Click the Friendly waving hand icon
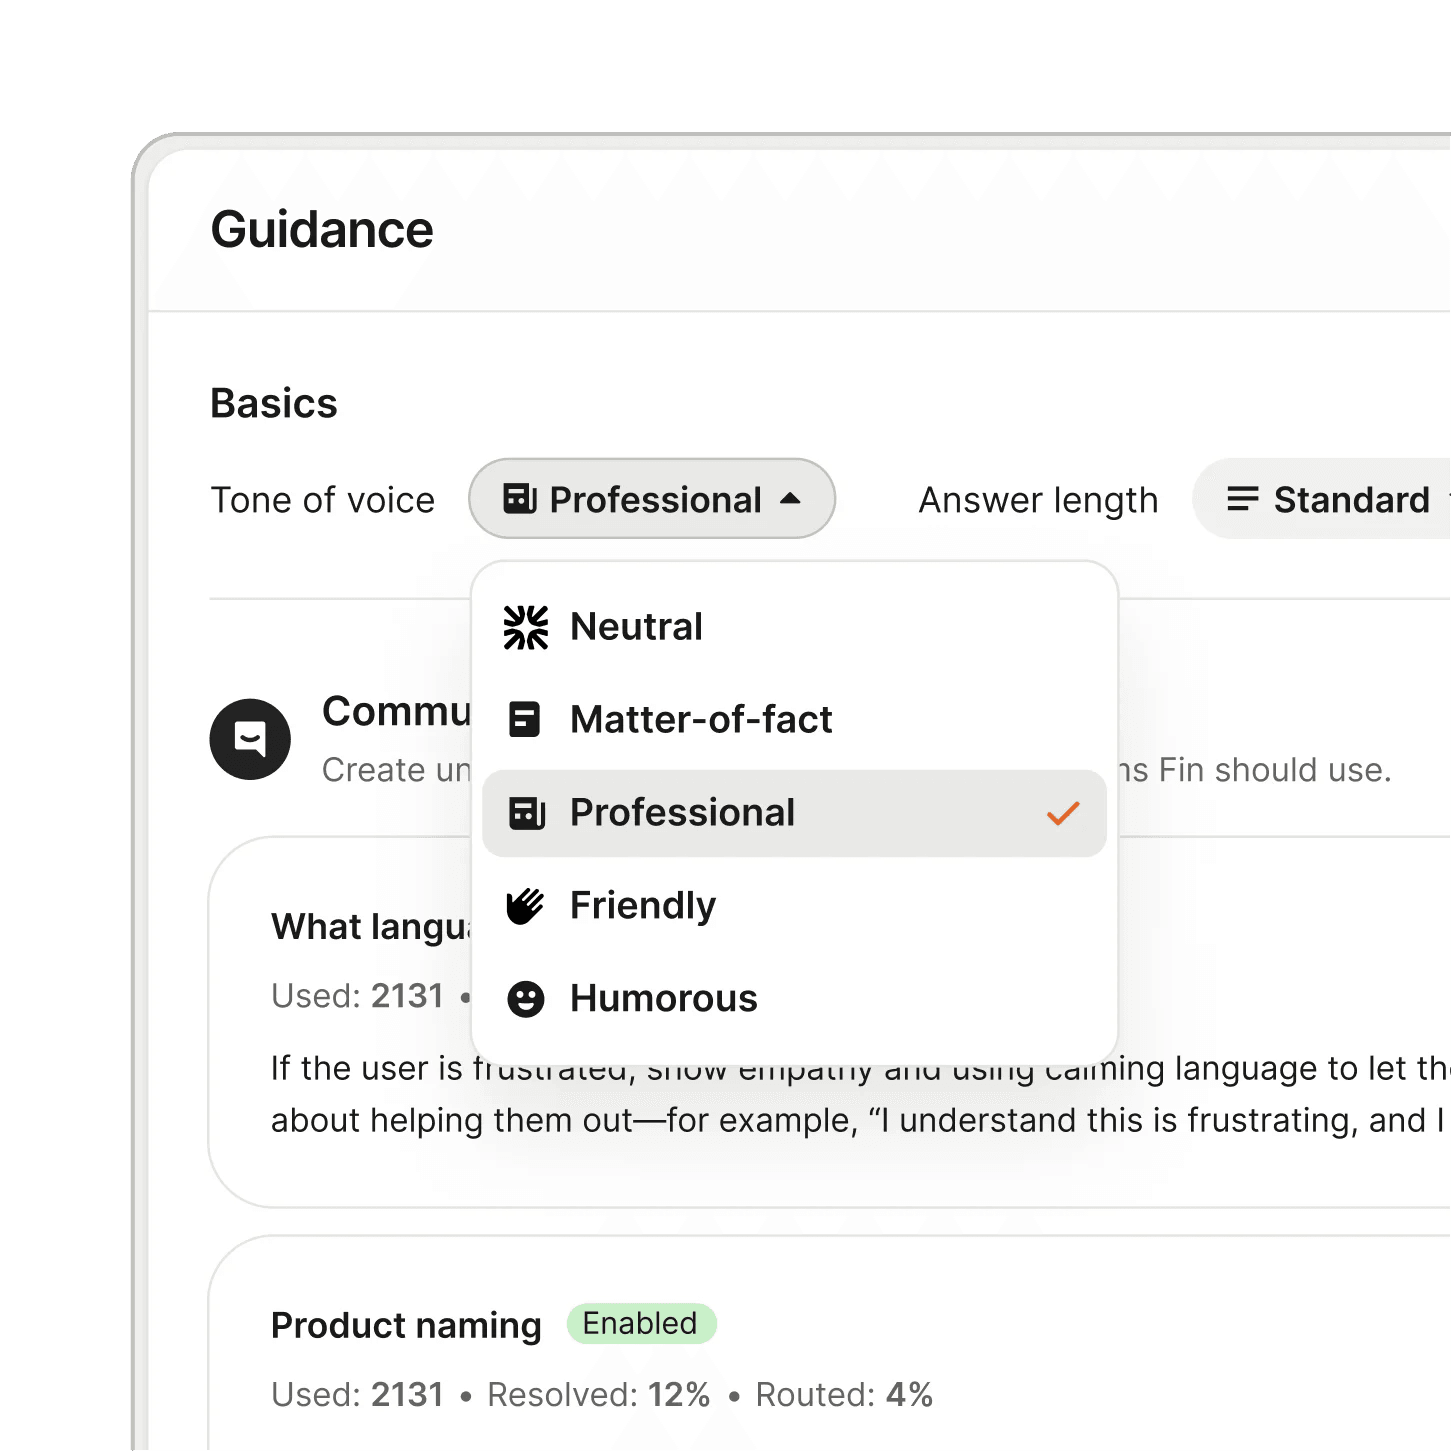The width and height of the screenshot is (1451, 1451). coord(525,906)
